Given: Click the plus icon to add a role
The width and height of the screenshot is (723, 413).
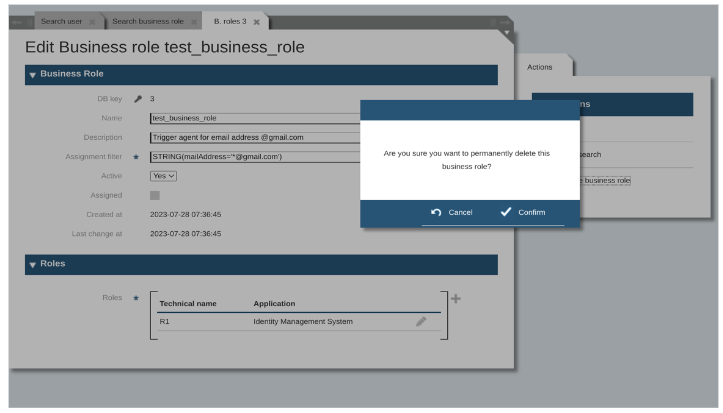Looking at the screenshot, I should [x=456, y=299].
